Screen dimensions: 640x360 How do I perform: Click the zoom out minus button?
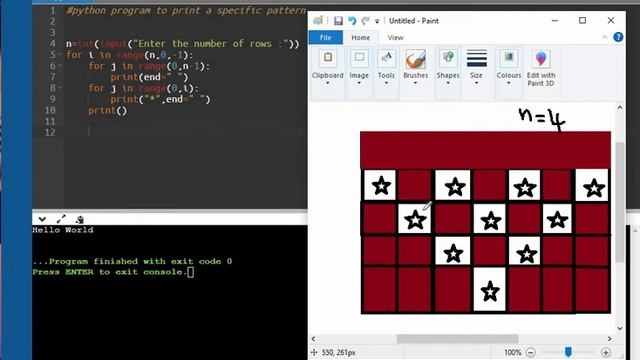(x=531, y=352)
